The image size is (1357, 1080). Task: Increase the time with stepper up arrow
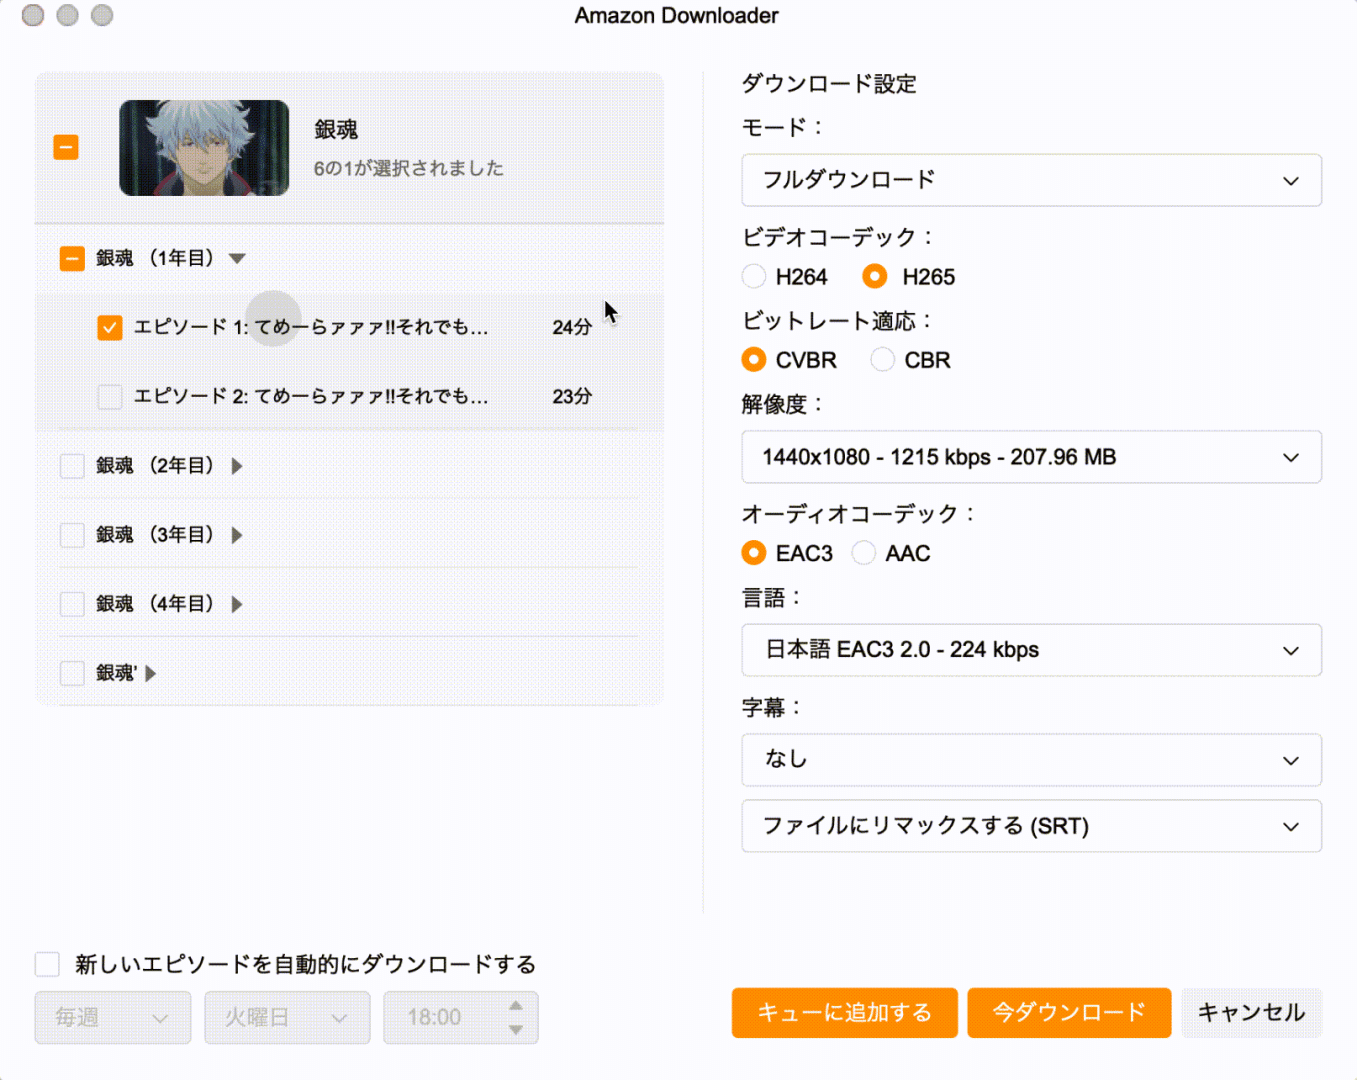click(x=516, y=1006)
